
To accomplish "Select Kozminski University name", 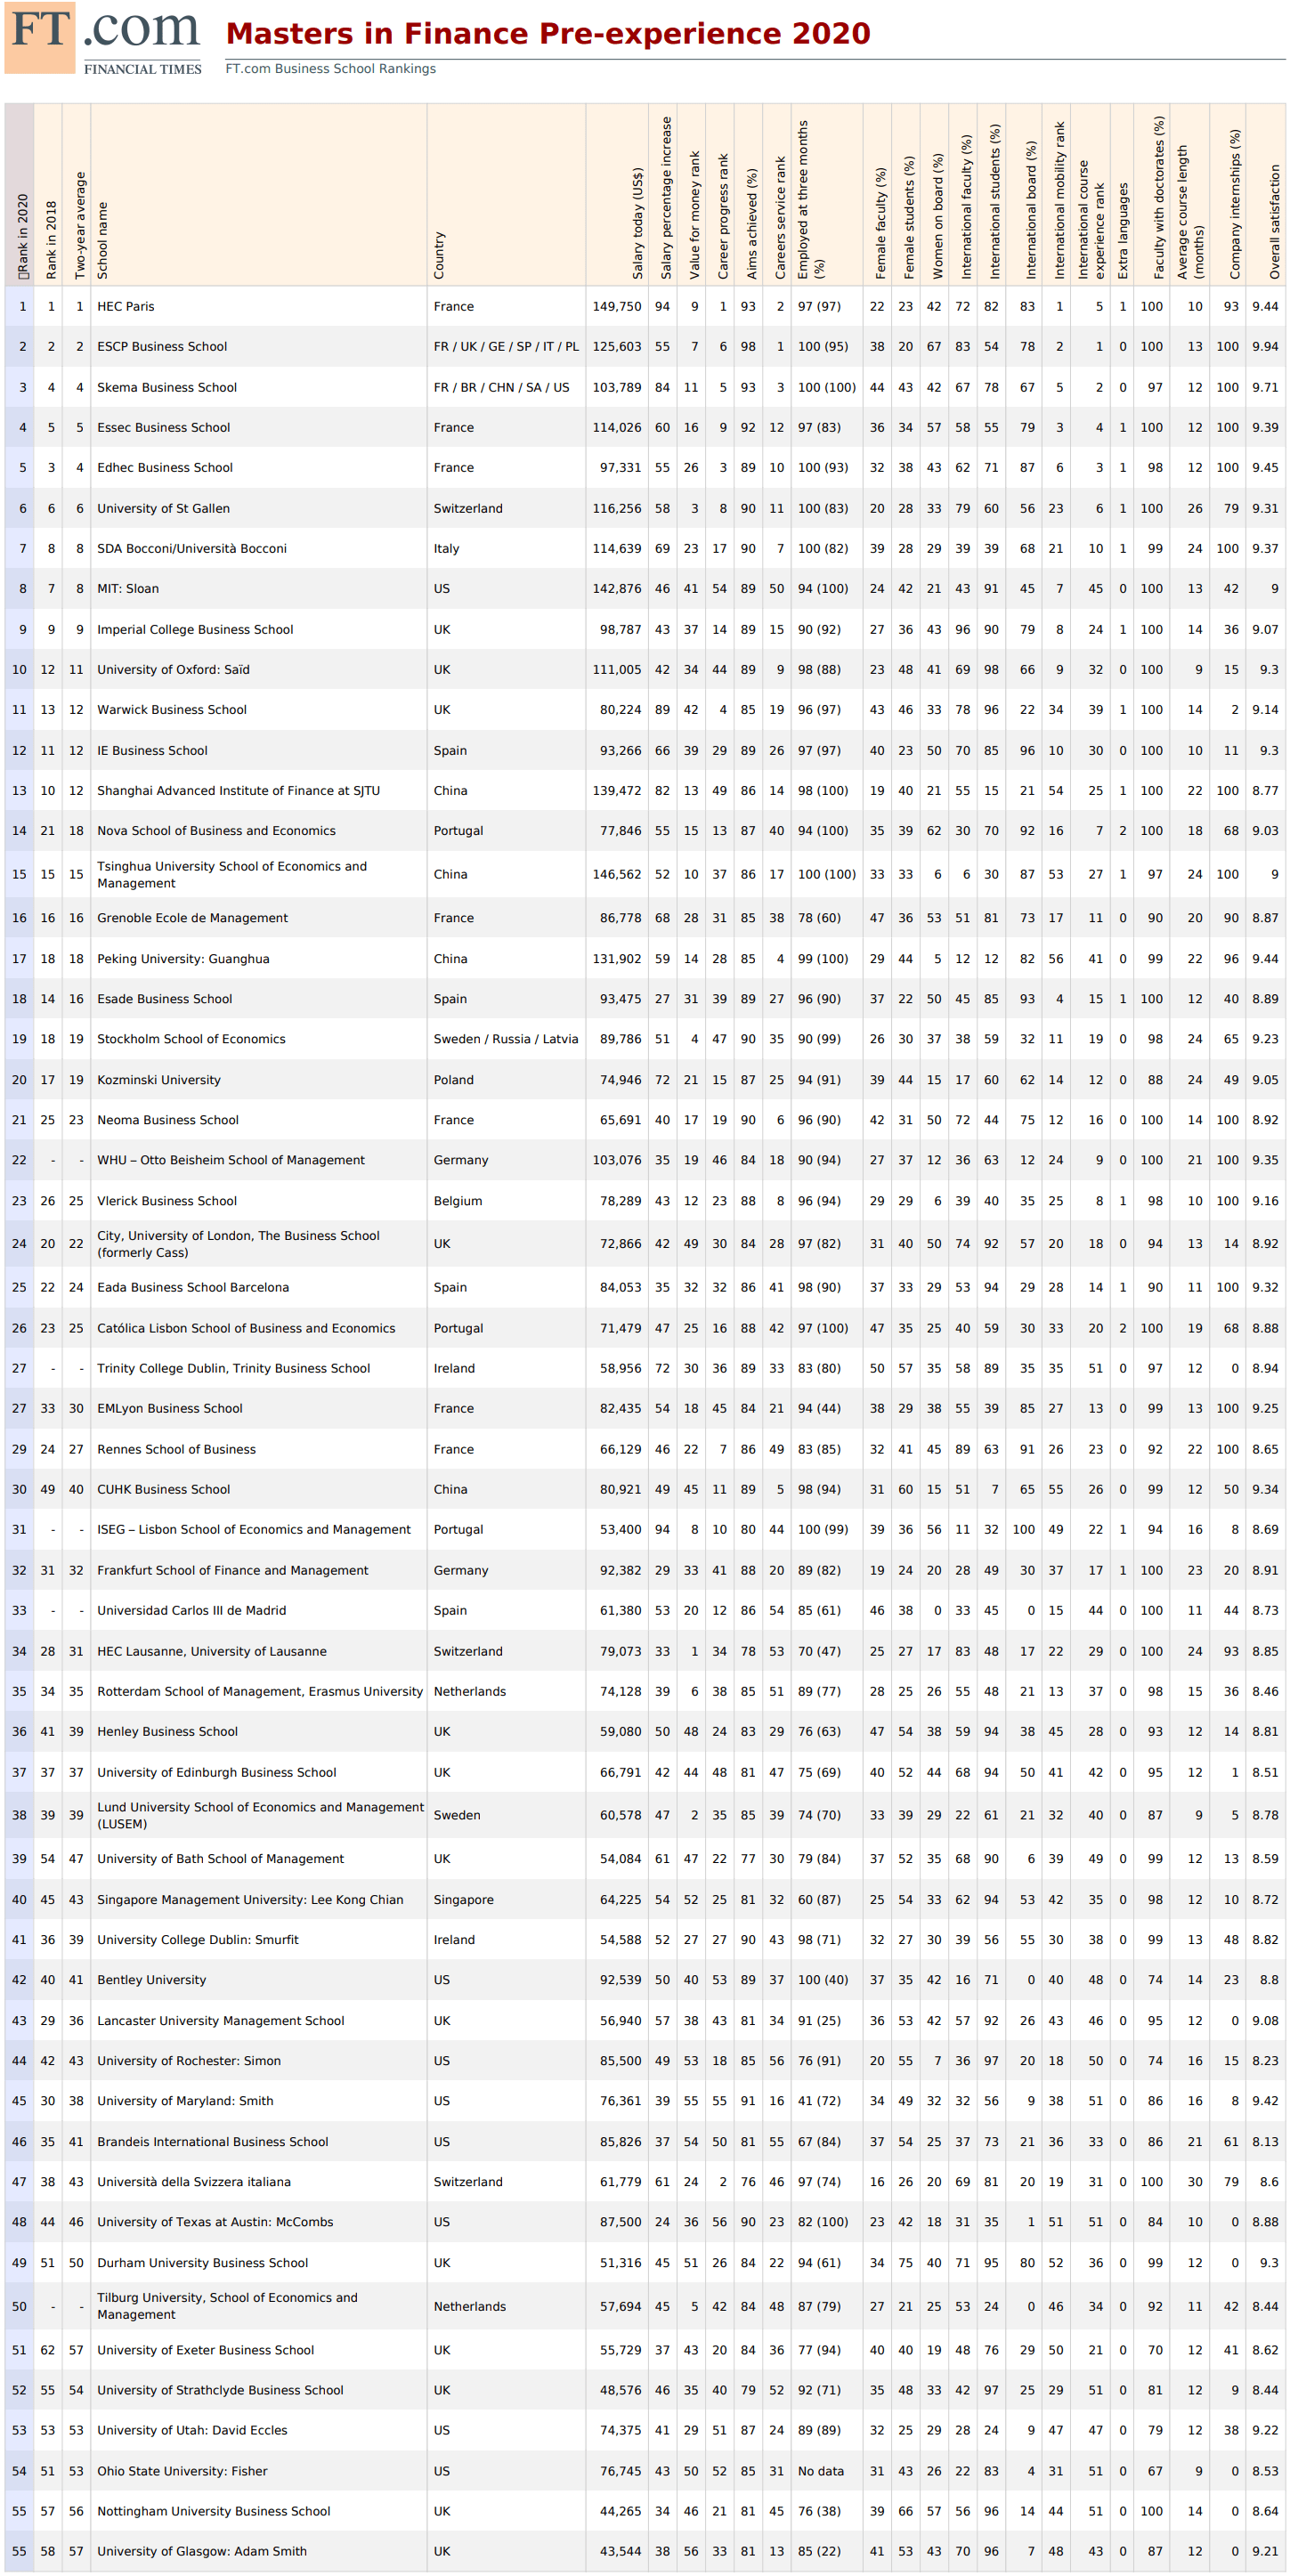I will coord(159,1080).
